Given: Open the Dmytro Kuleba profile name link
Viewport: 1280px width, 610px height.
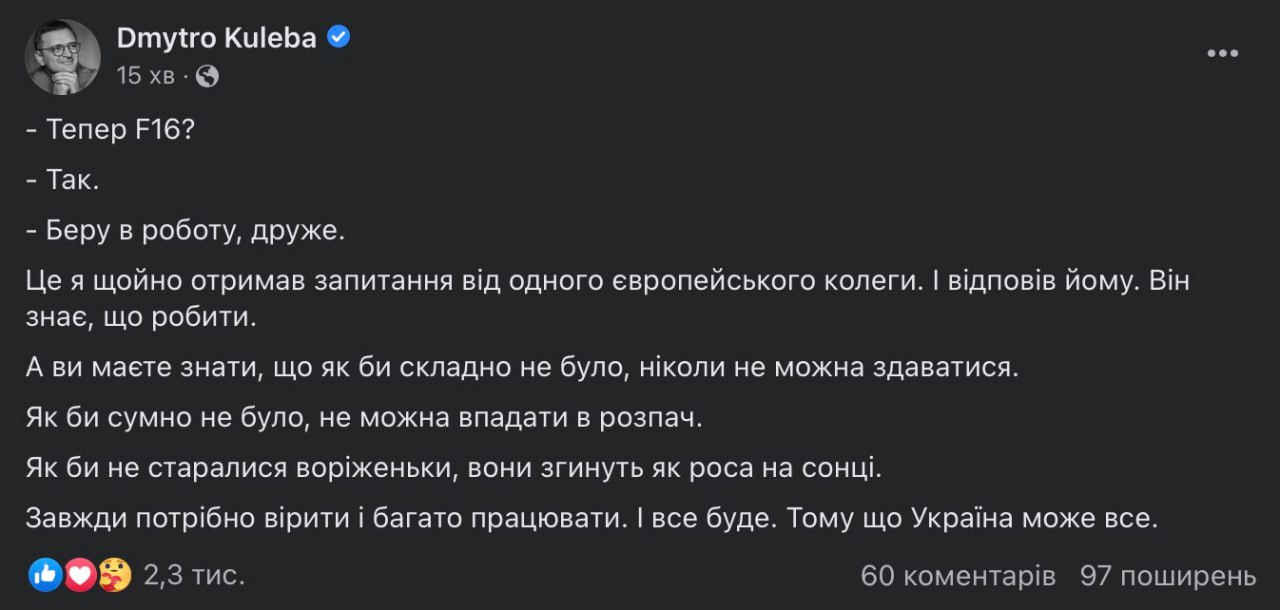Looking at the screenshot, I should pyautogui.click(x=216, y=38).
